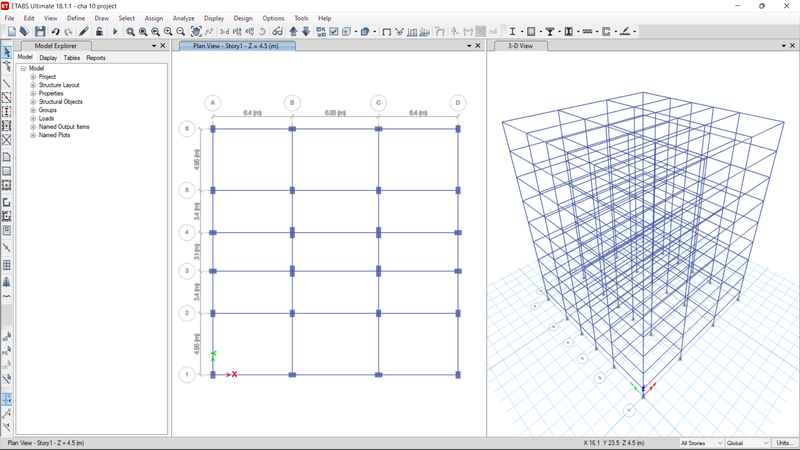Viewport: 800px width, 450px height.
Task: Open the Define menu
Action: (x=76, y=18)
